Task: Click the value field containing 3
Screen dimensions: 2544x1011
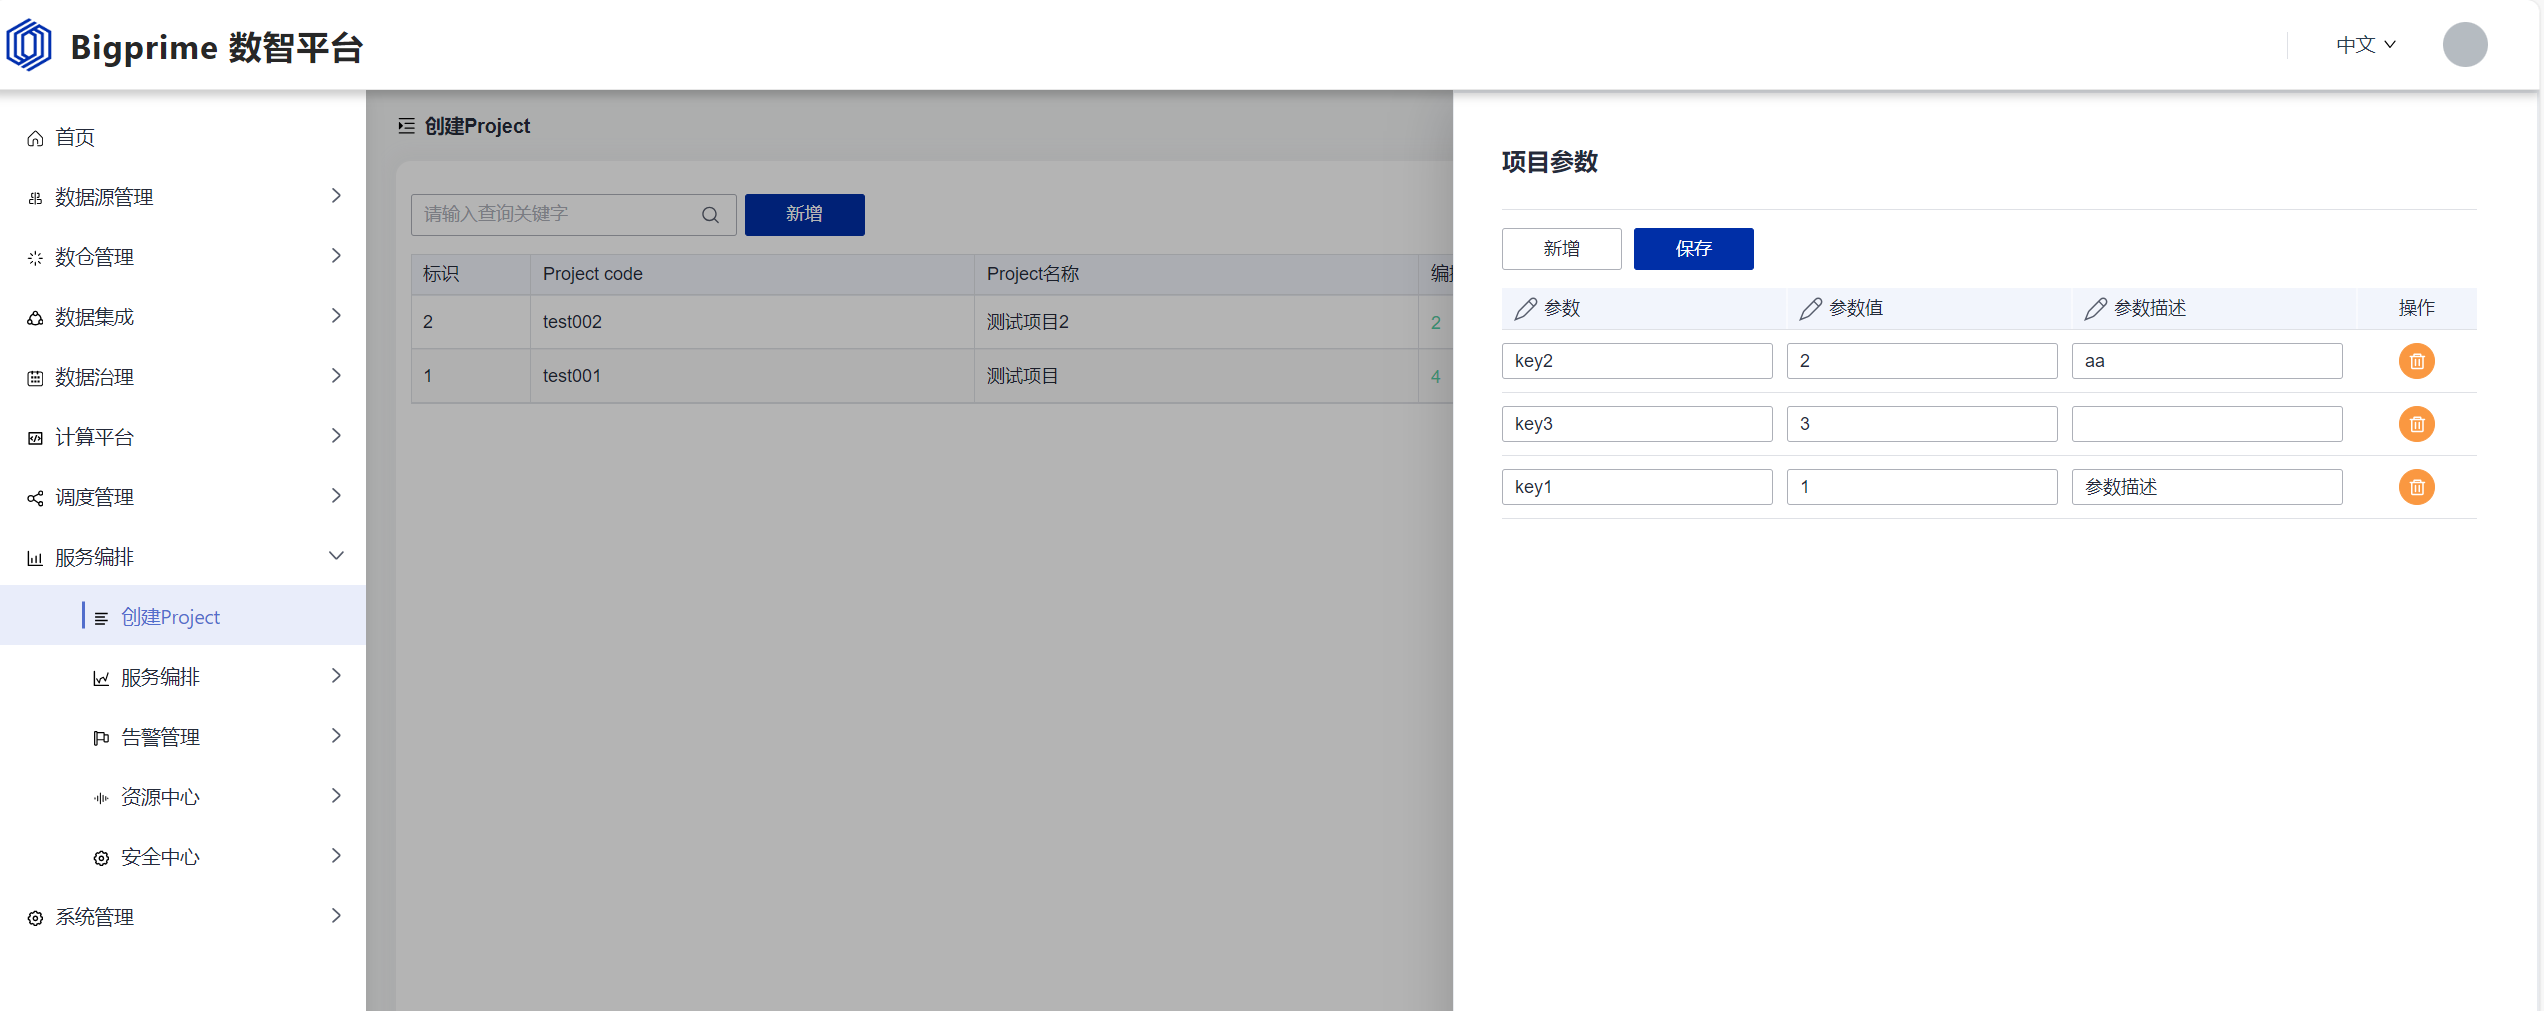Action: (x=1922, y=424)
